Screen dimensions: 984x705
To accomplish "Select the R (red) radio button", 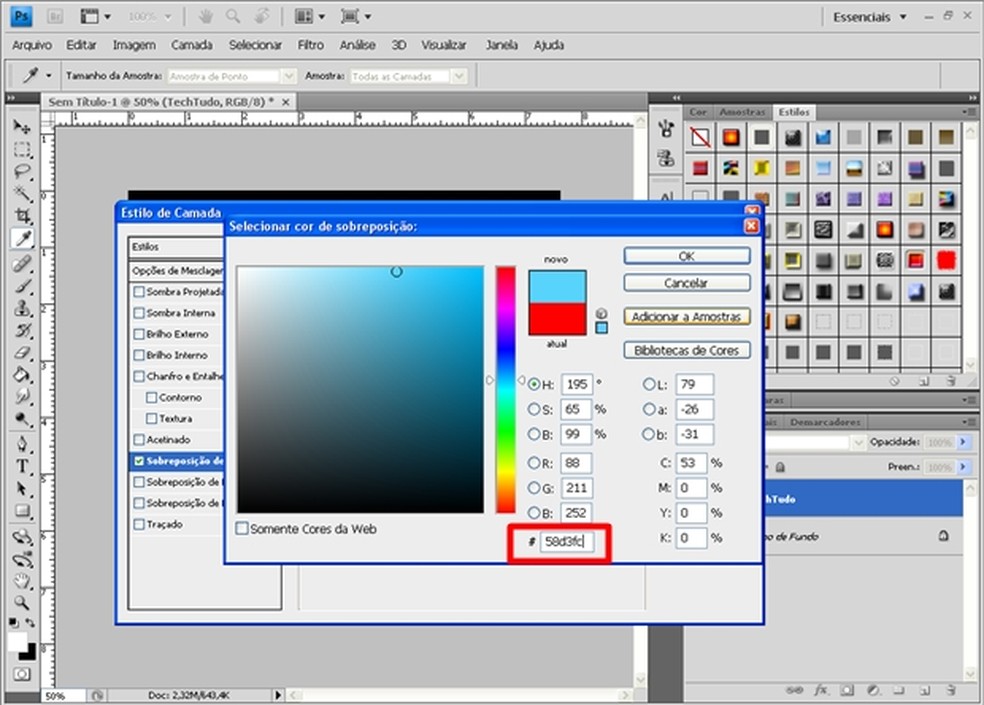I will [x=535, y=463].
